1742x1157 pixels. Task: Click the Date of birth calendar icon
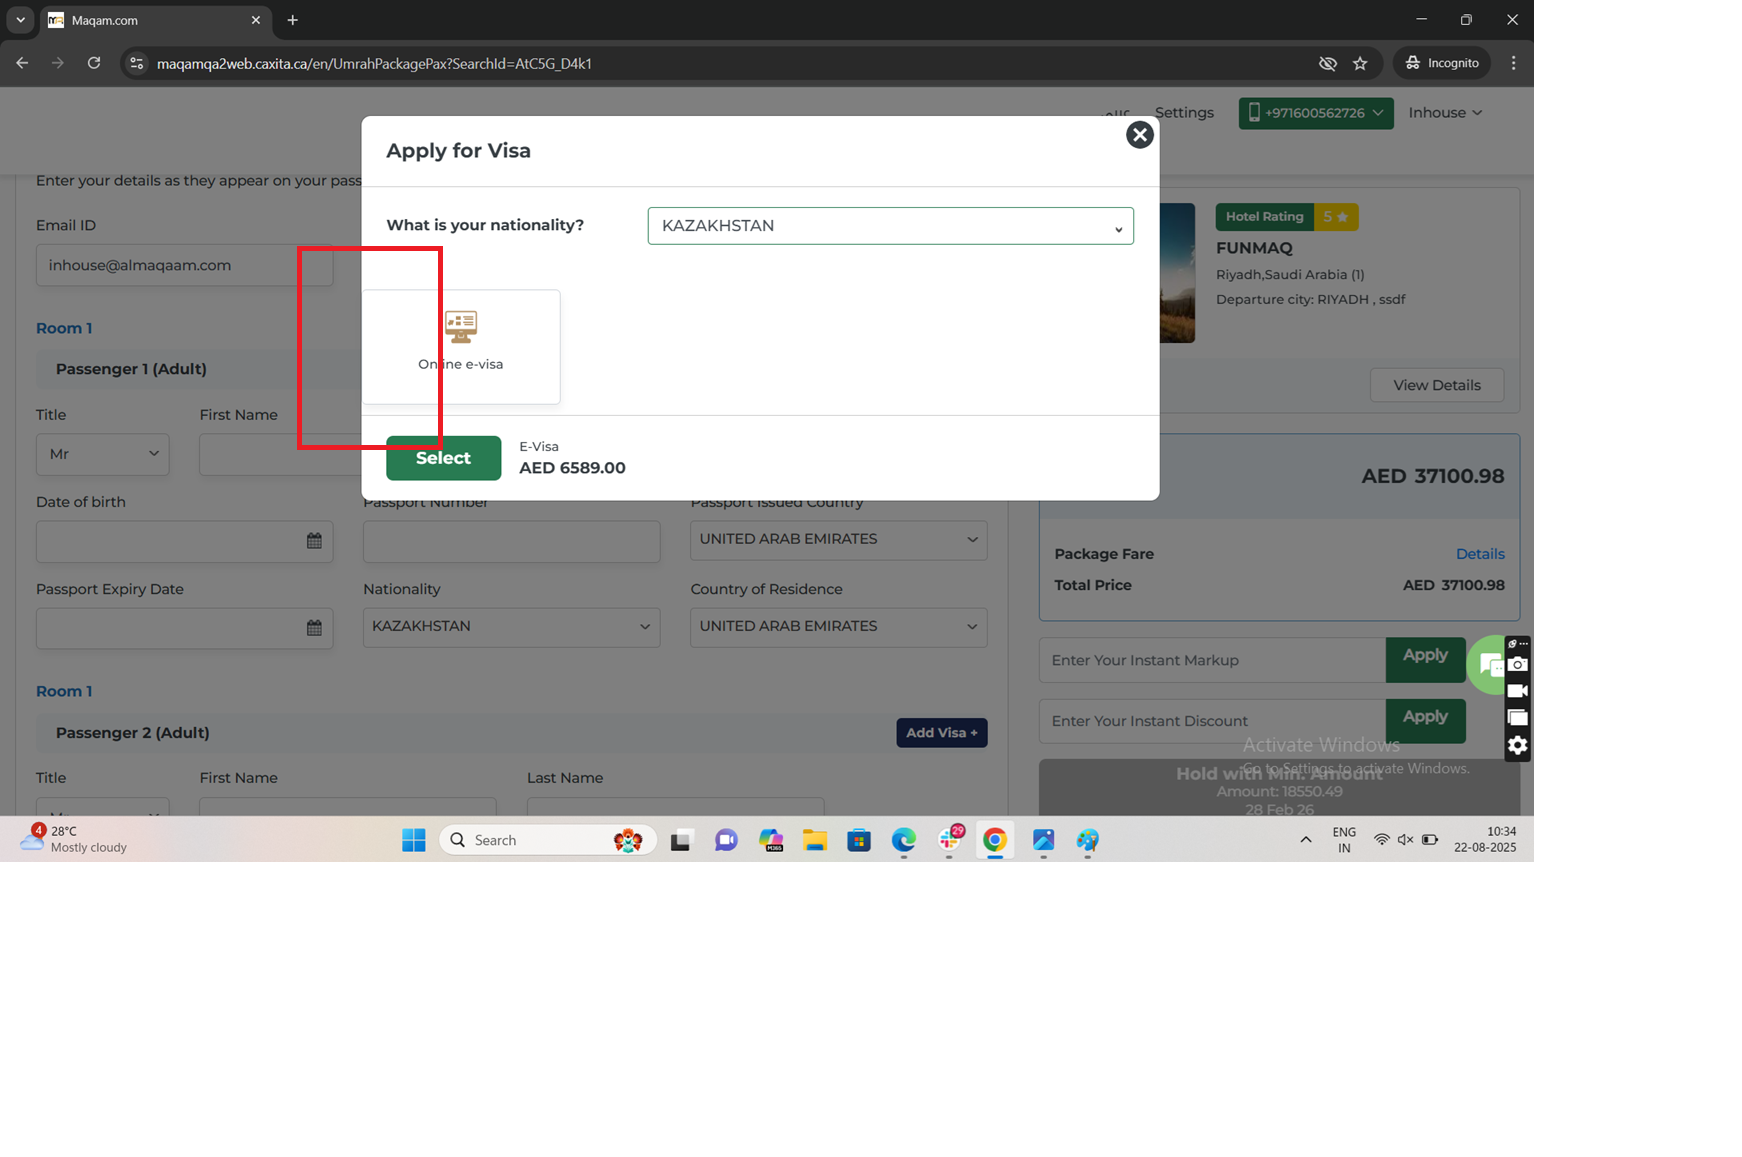(x=314, y=541)
